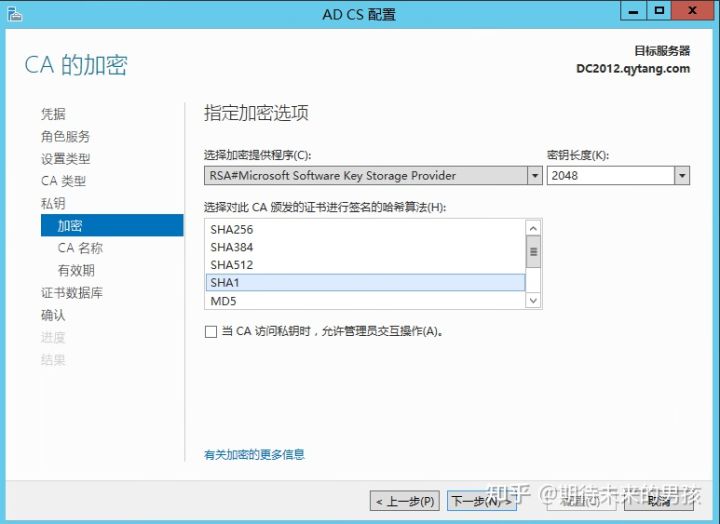
Task: Go to 凭据 step in sidebar
Action: (53, 113)
